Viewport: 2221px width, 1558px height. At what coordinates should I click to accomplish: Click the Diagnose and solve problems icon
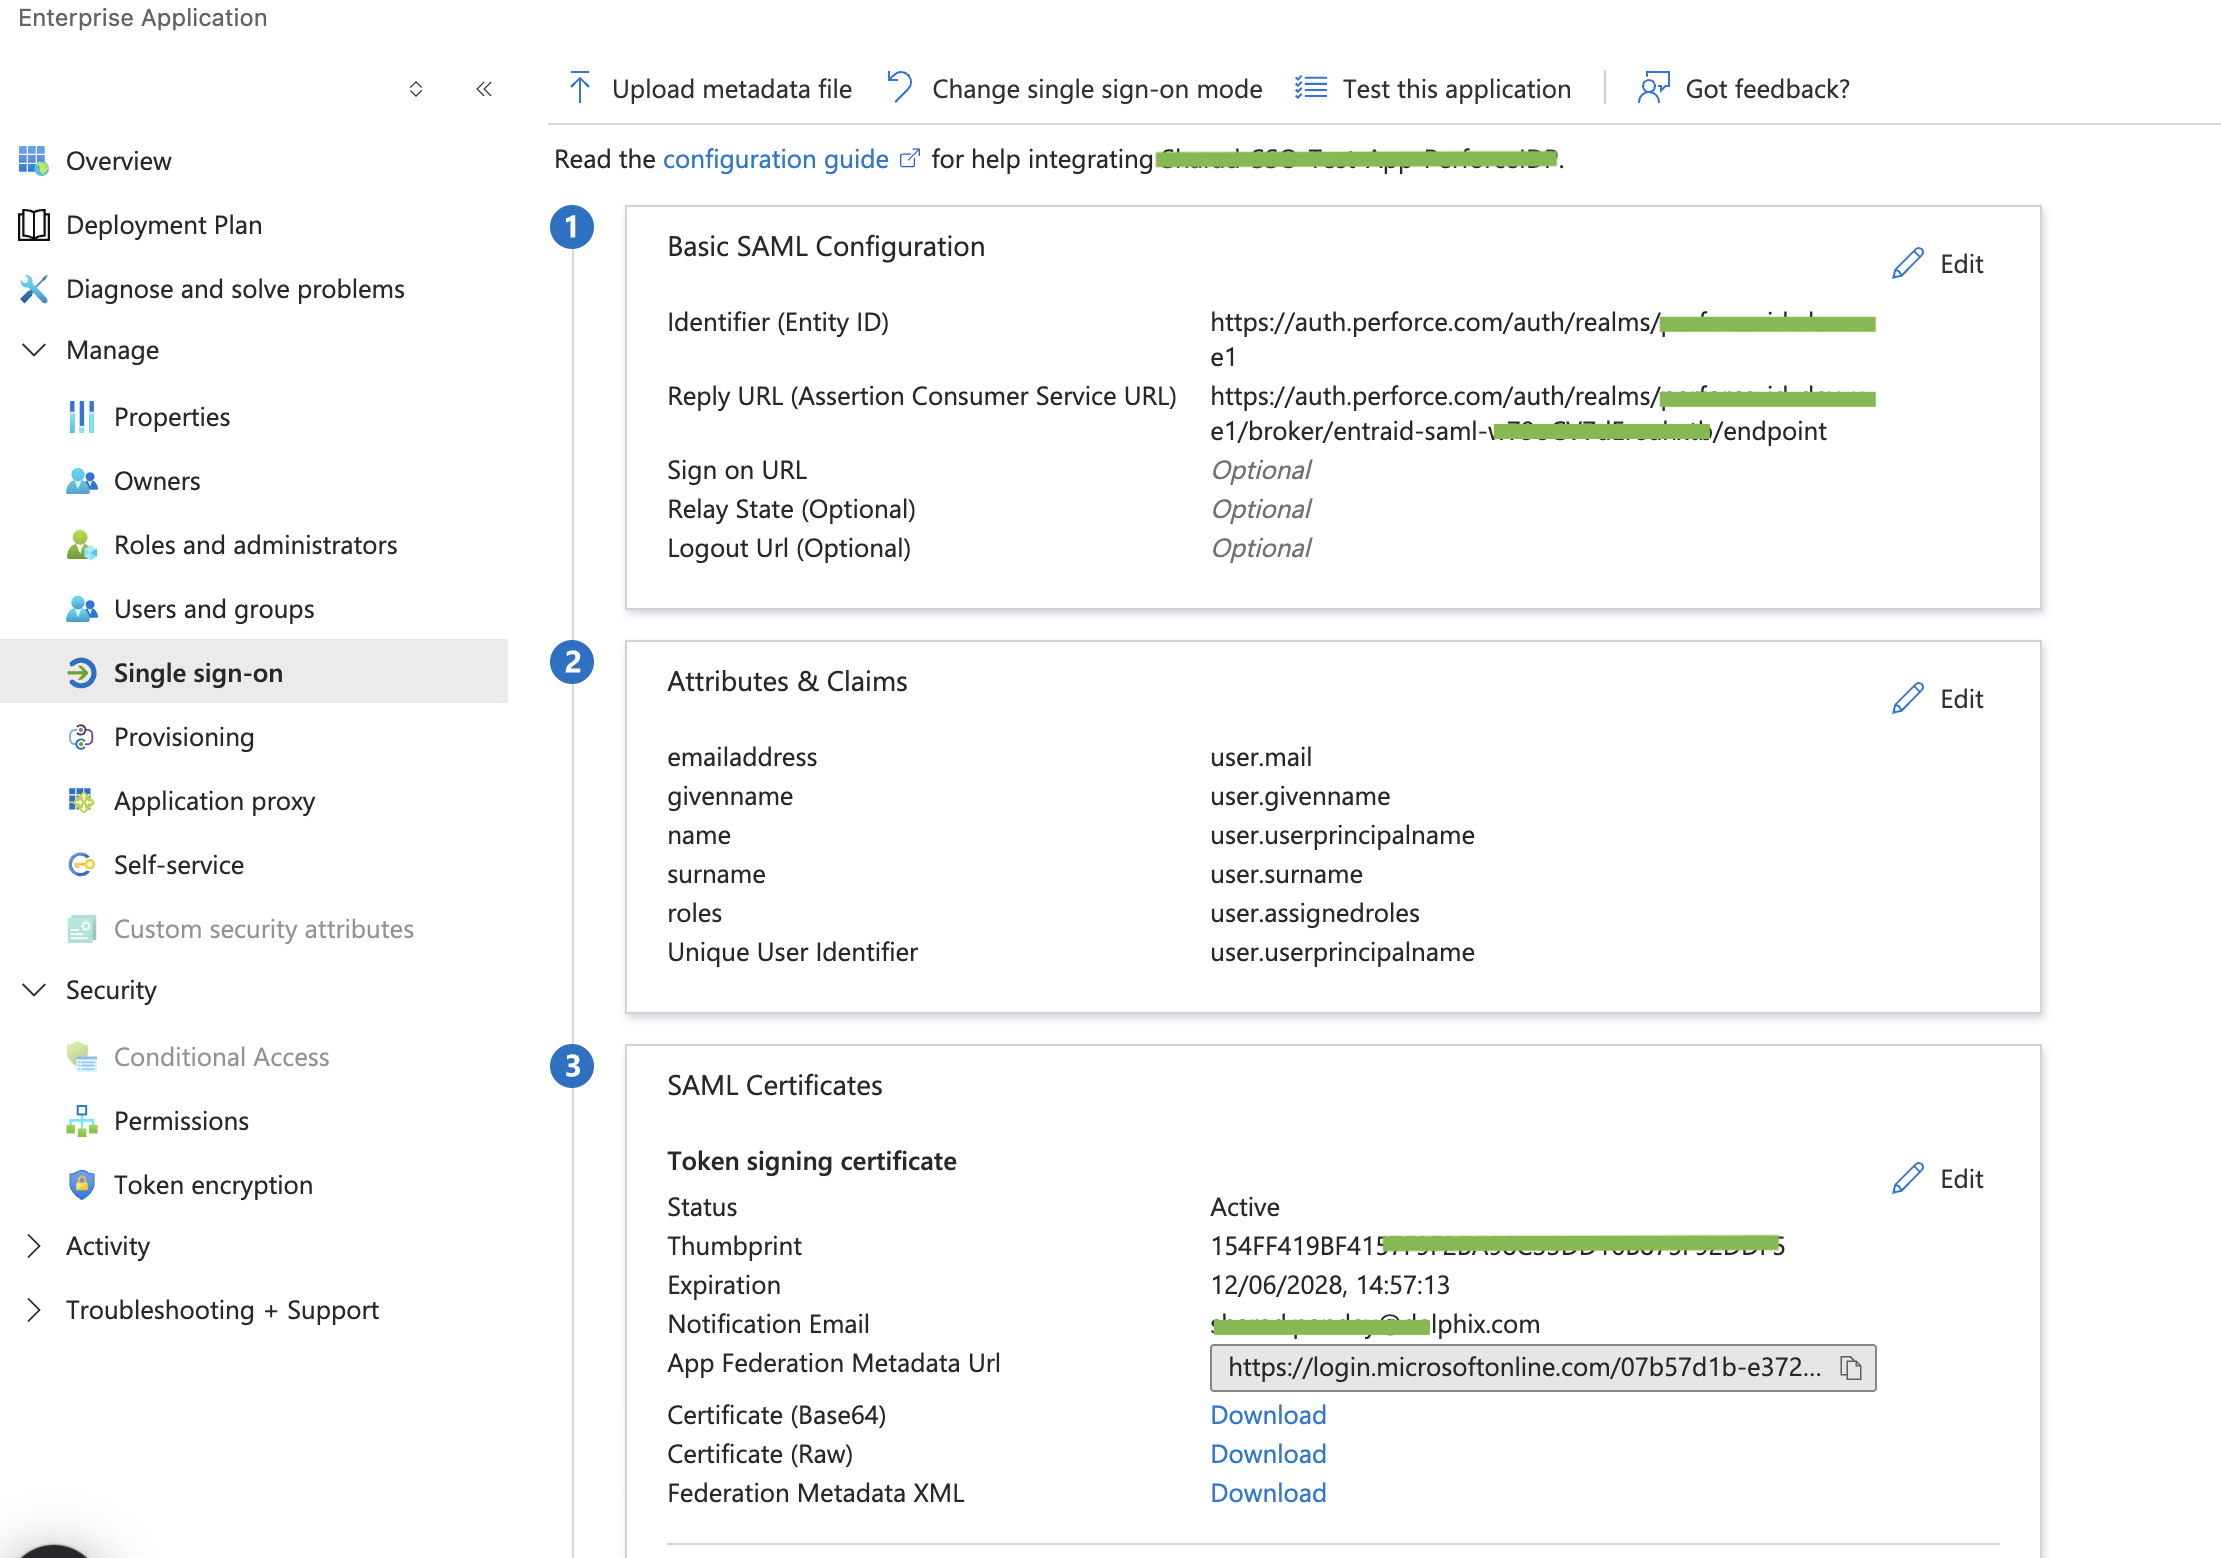pyautogui.click(x=34, y=289)
